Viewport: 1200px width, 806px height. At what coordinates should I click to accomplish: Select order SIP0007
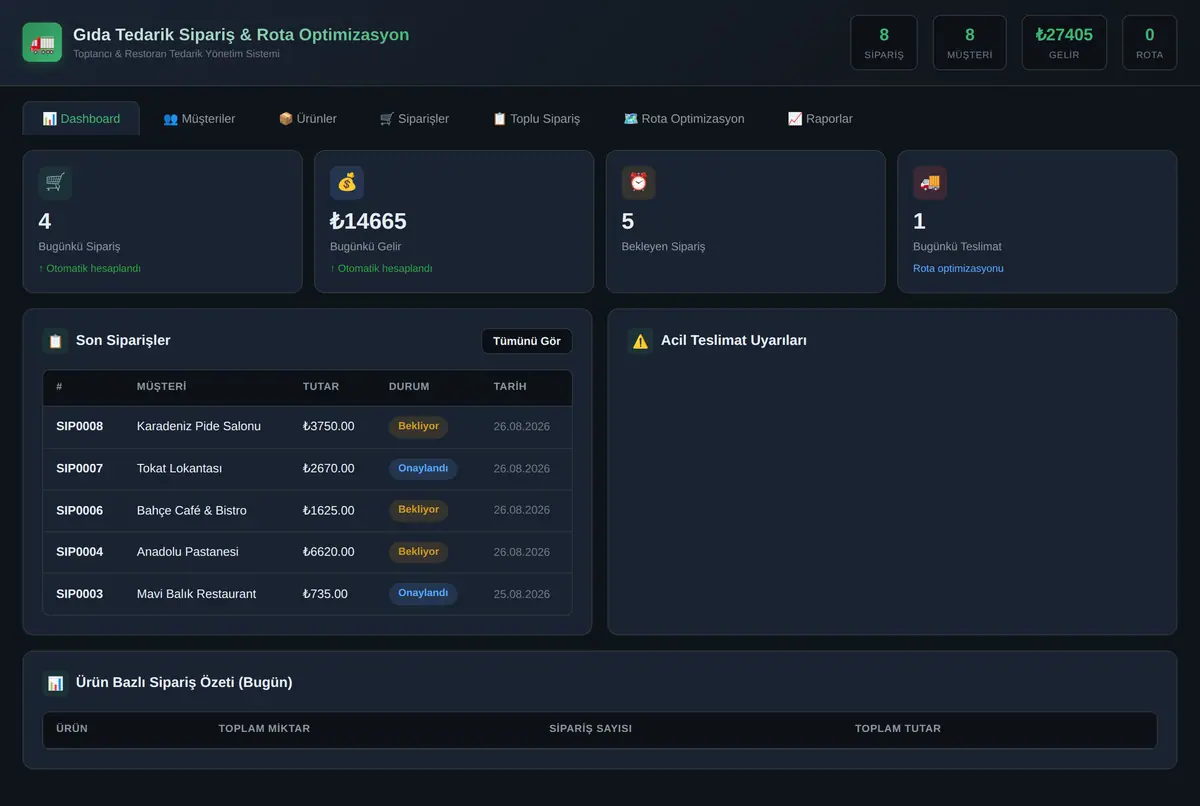point(80,468)
